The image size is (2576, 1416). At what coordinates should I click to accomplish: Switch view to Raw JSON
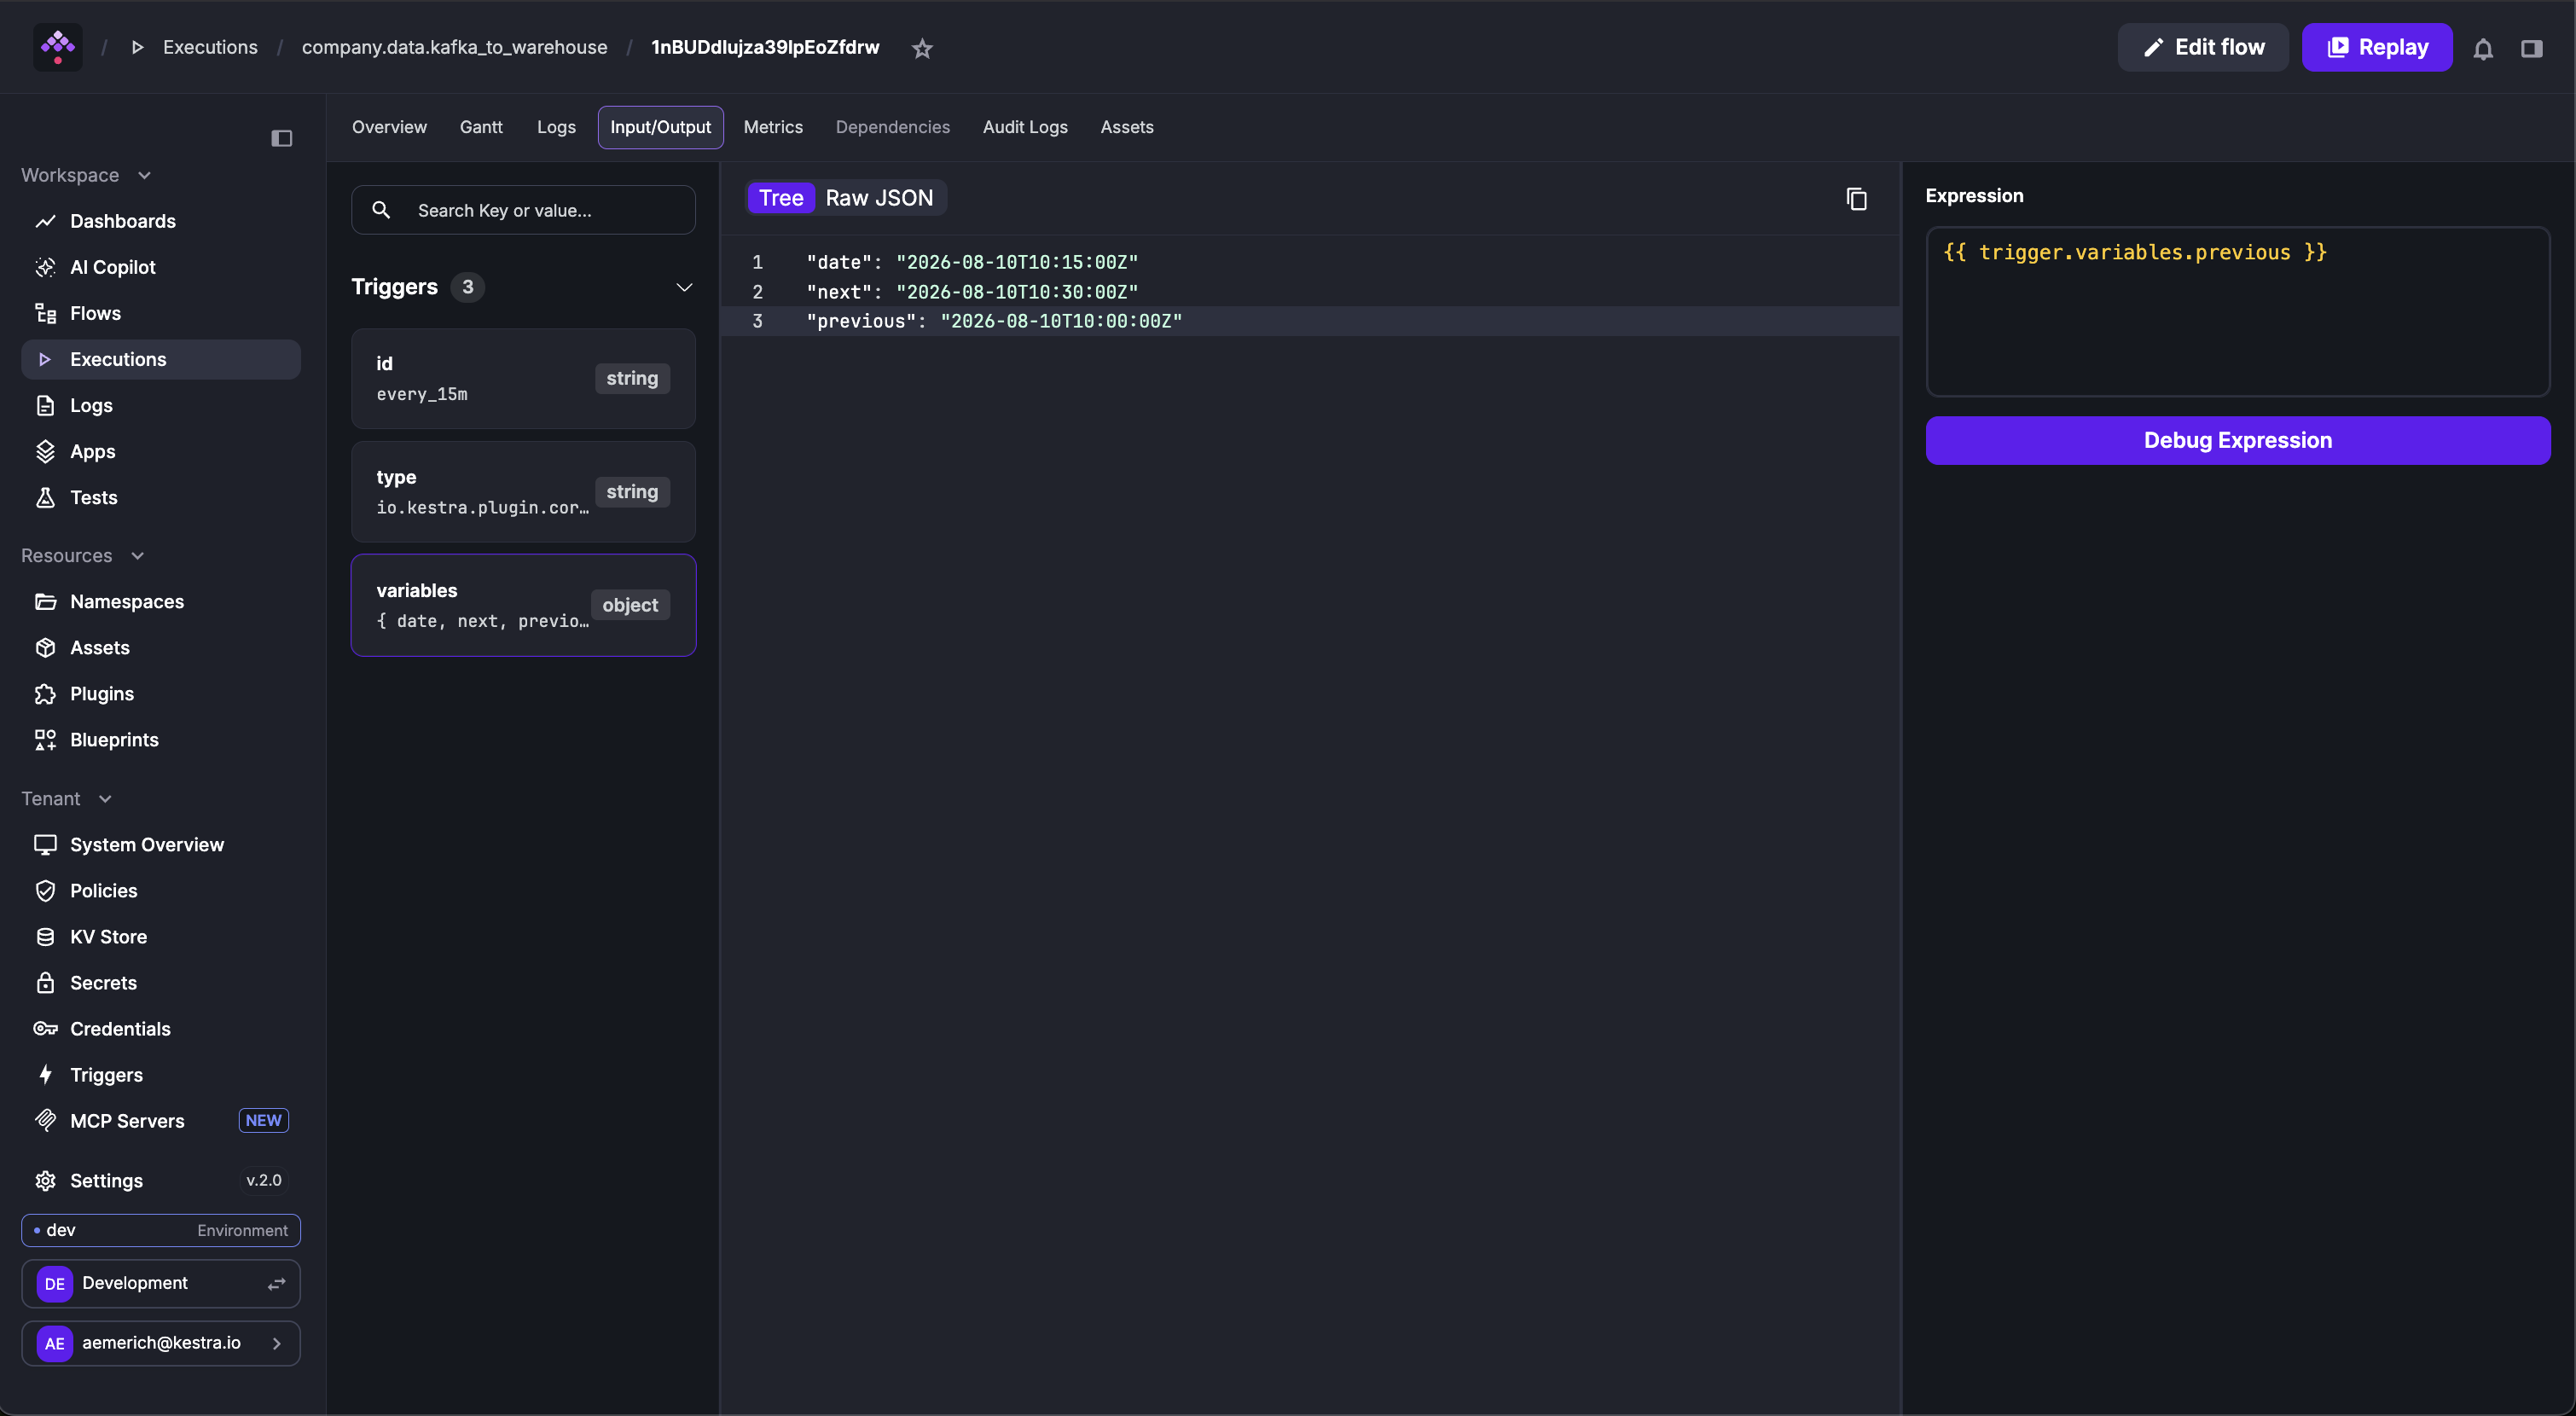tap(879, 198)
